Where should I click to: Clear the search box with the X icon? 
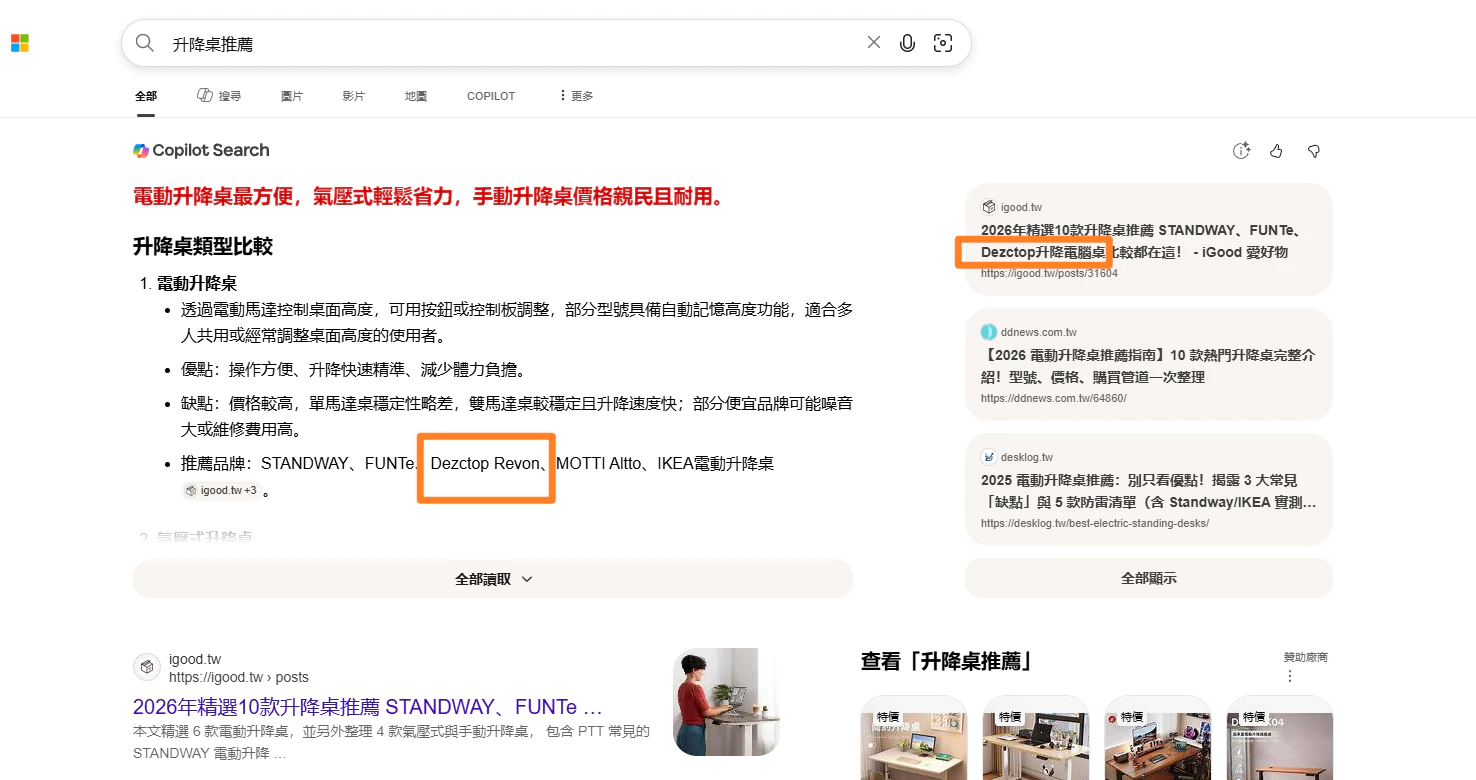[x=874, y=43]
